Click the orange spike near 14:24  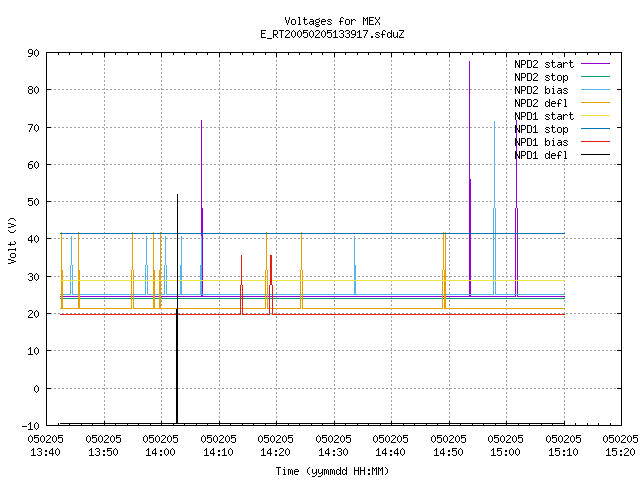[x=301, y=270]
